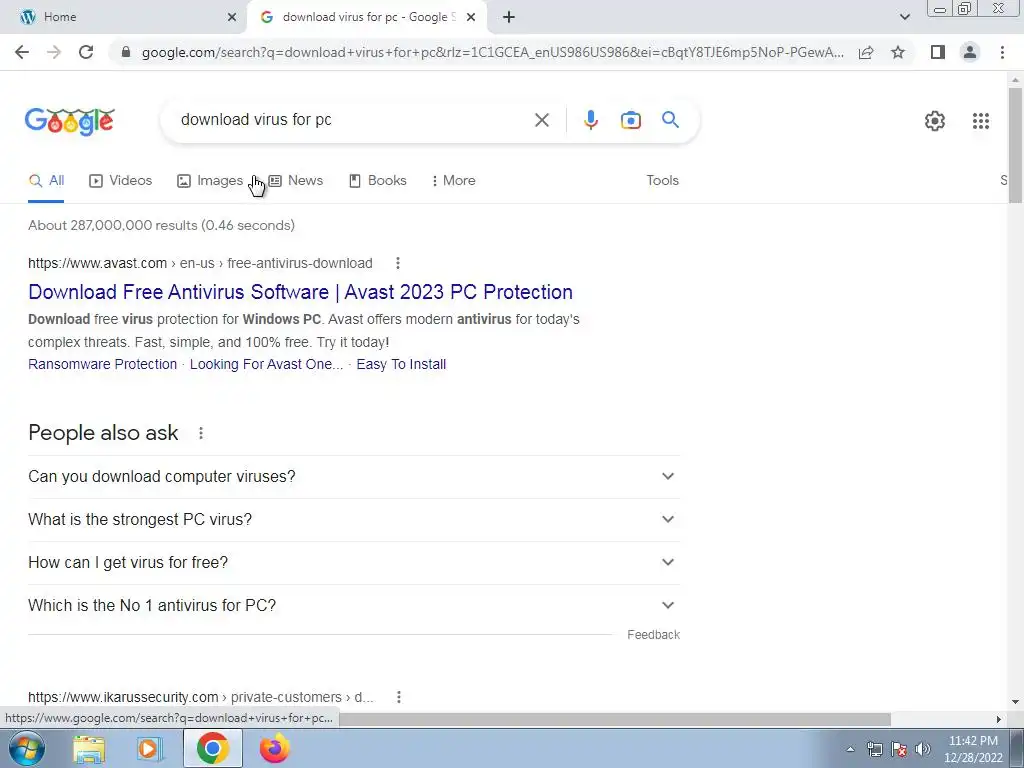
Task: Open People also ask options dots
Action: click(x=201, y=433)
